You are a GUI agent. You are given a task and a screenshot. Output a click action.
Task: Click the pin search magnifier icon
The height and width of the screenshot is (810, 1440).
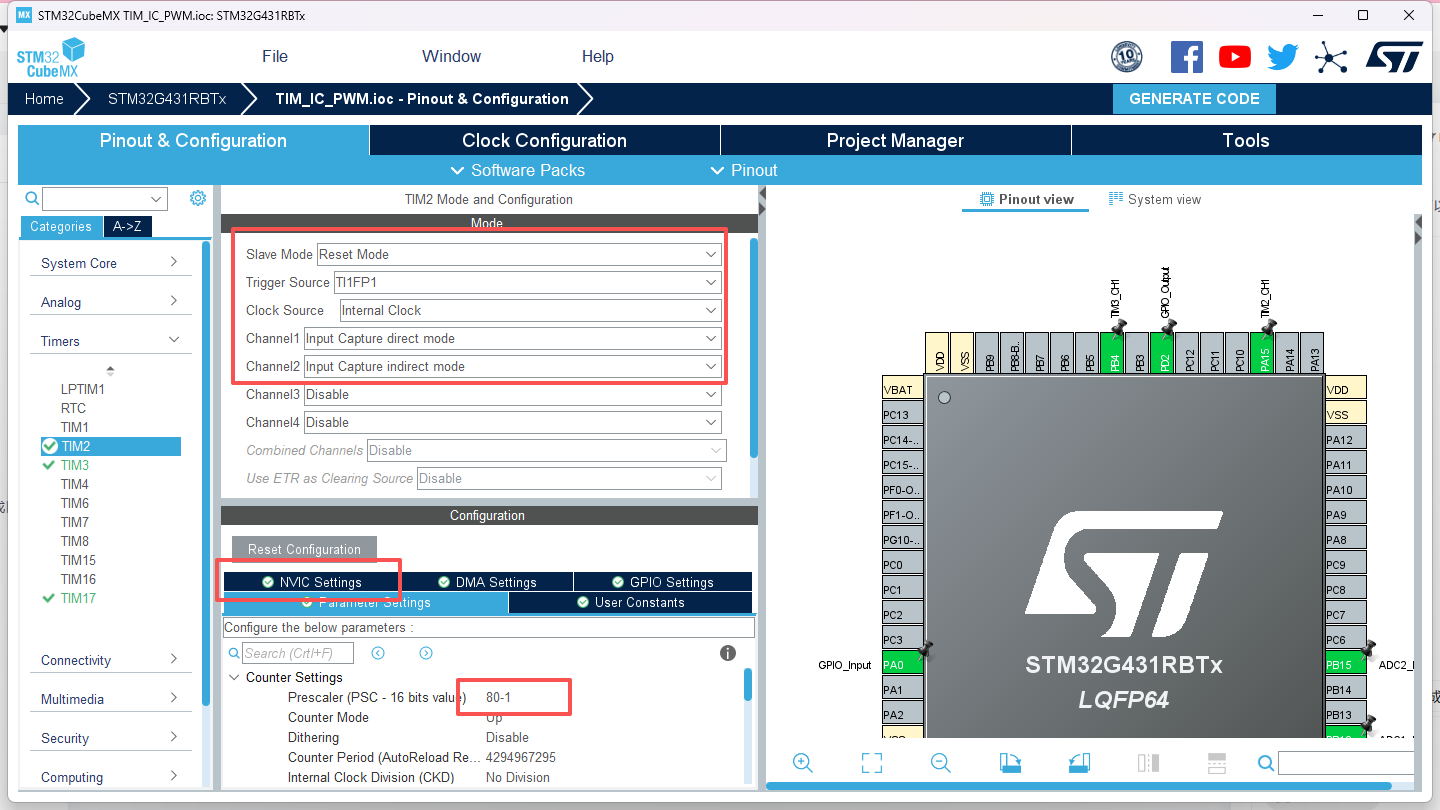point(1266,764)
